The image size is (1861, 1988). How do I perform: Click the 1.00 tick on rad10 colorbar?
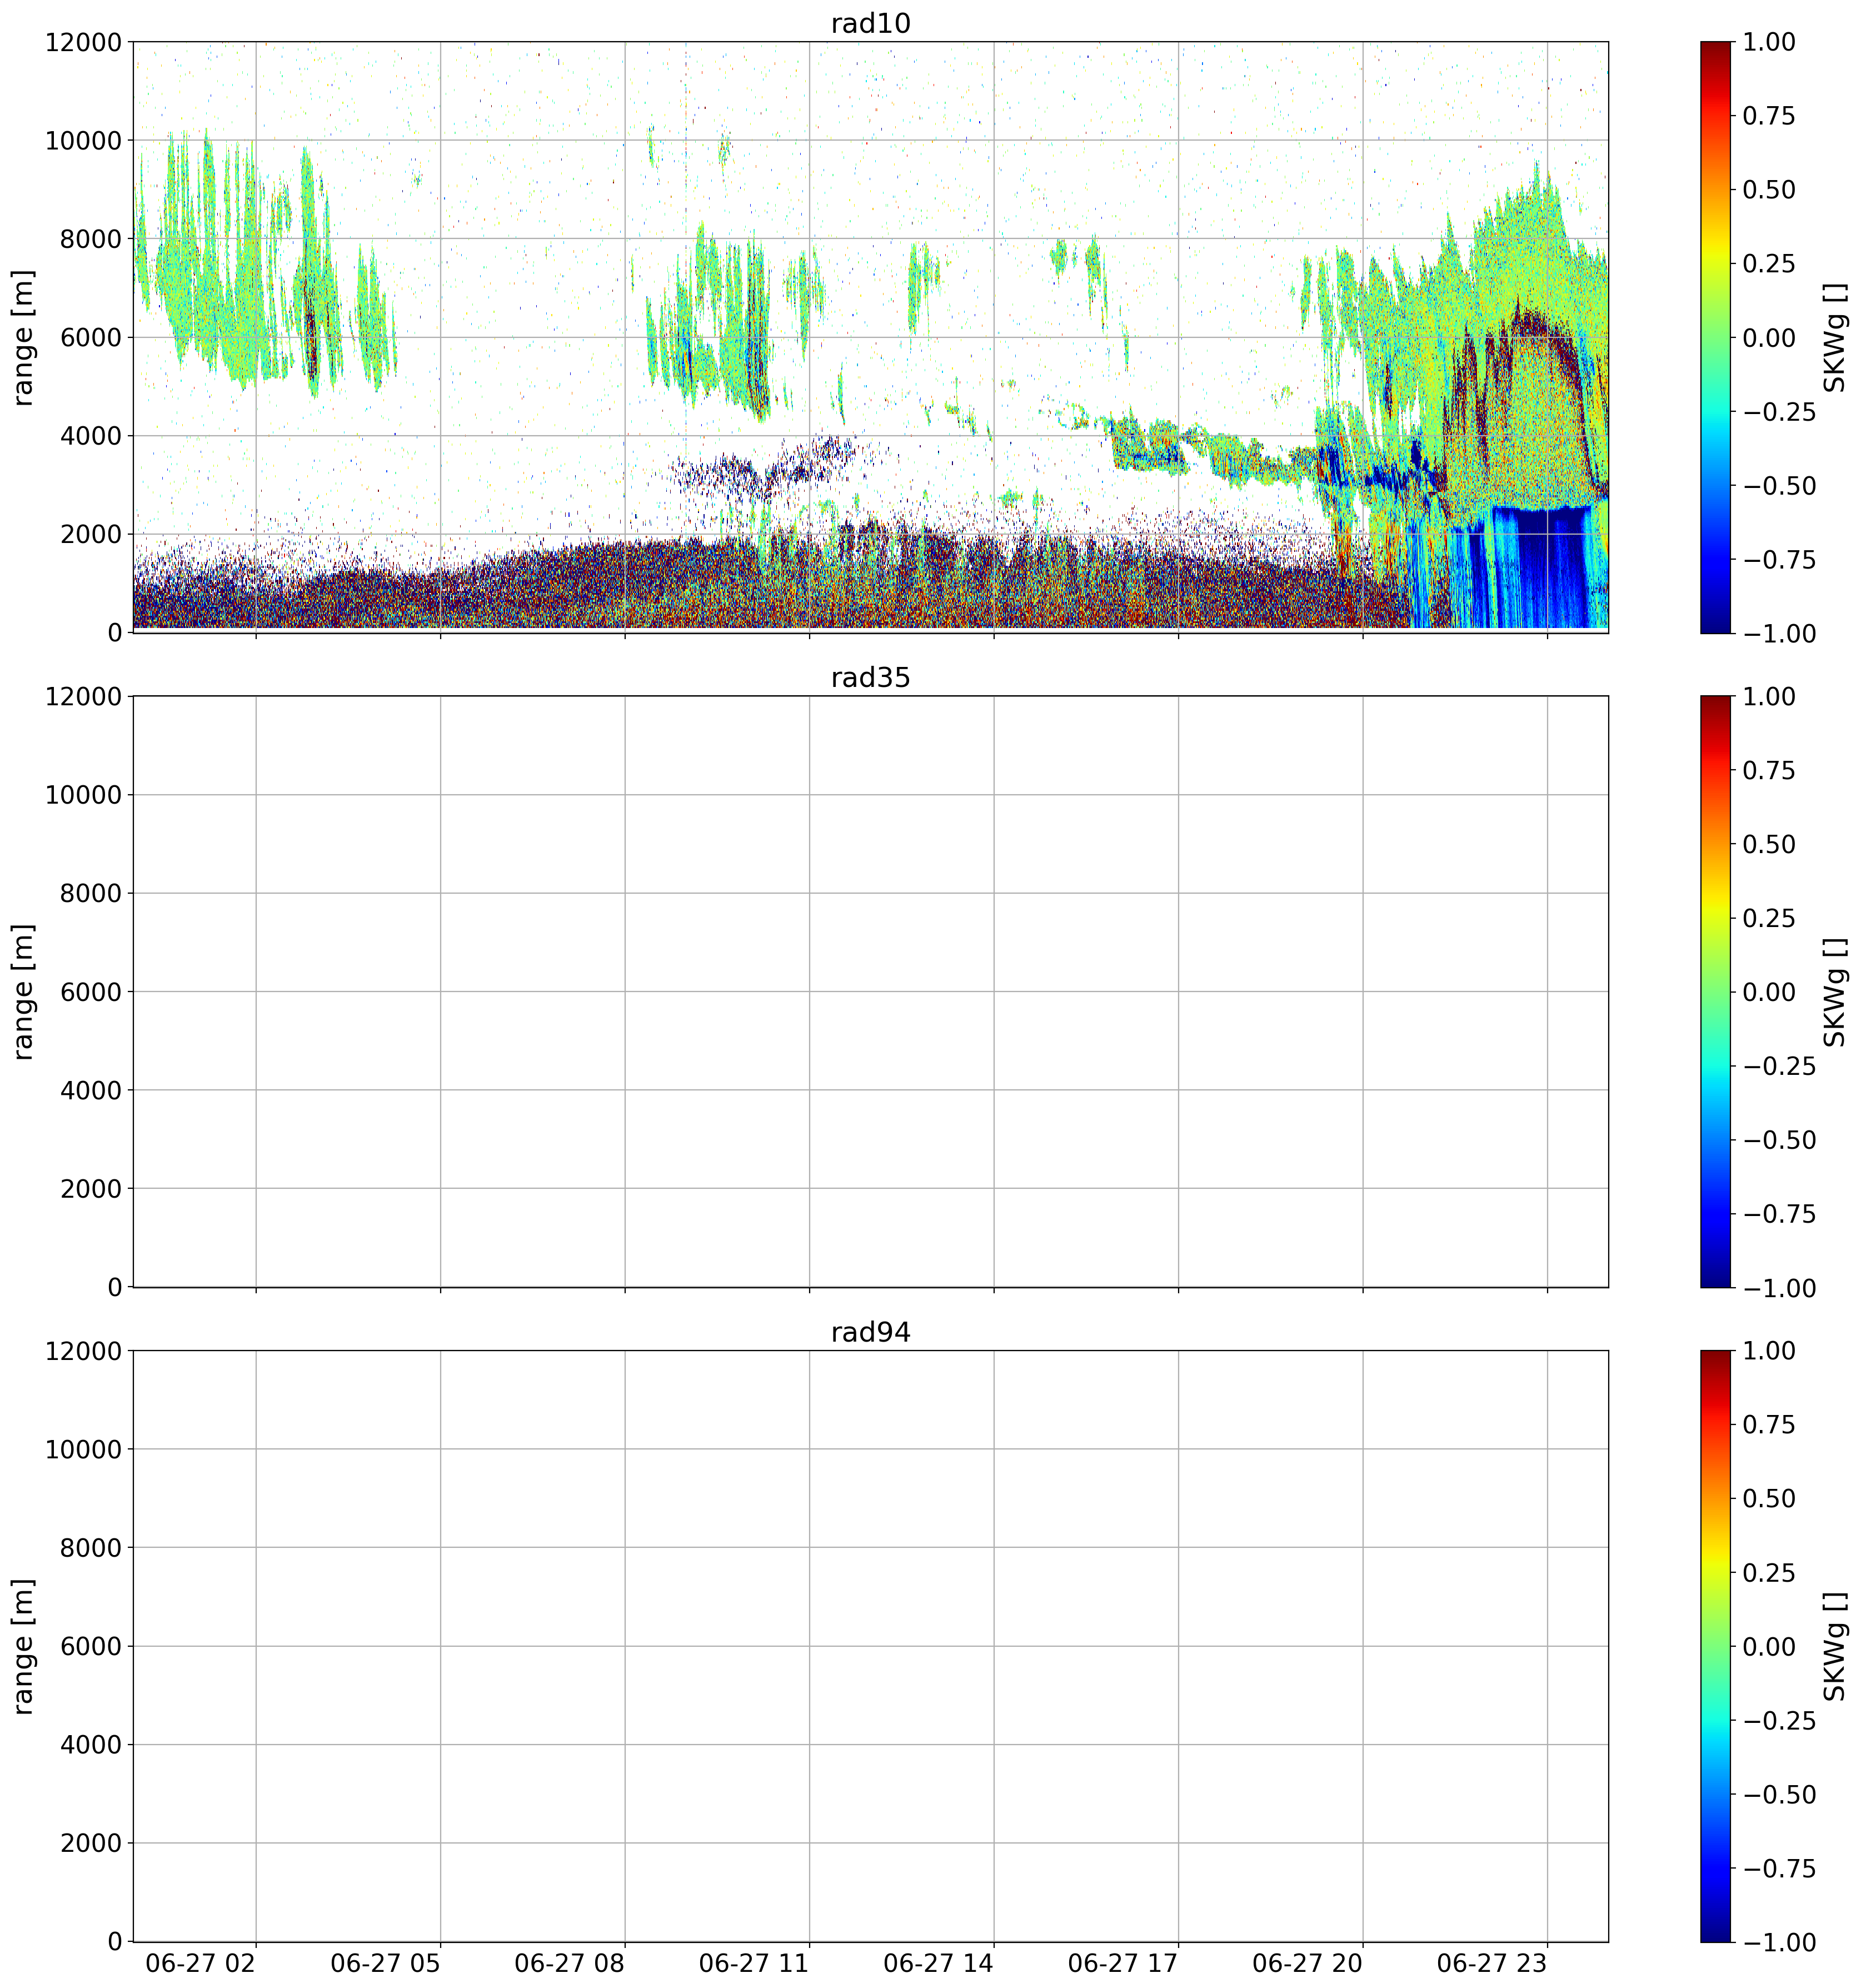[1769, 42]
